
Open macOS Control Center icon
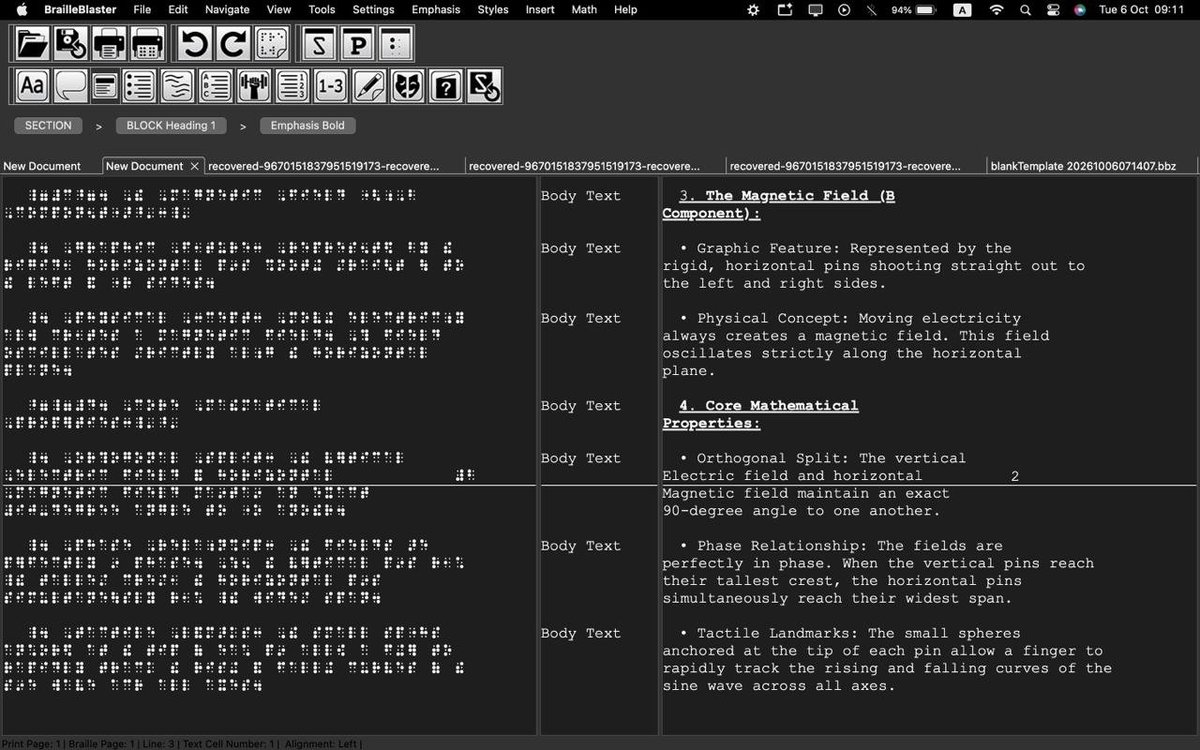point(1053,10)
